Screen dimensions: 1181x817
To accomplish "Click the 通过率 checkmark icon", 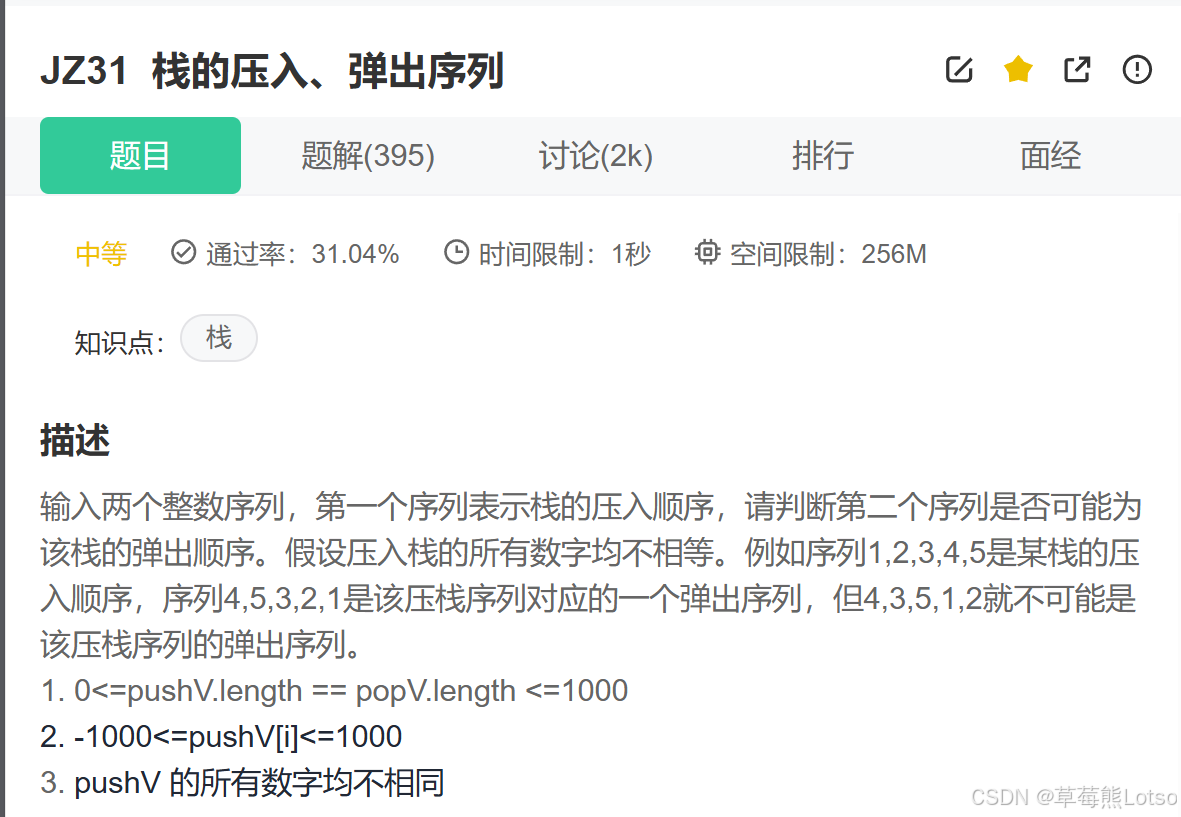I will pyautogui.click(x=183, y=252).
